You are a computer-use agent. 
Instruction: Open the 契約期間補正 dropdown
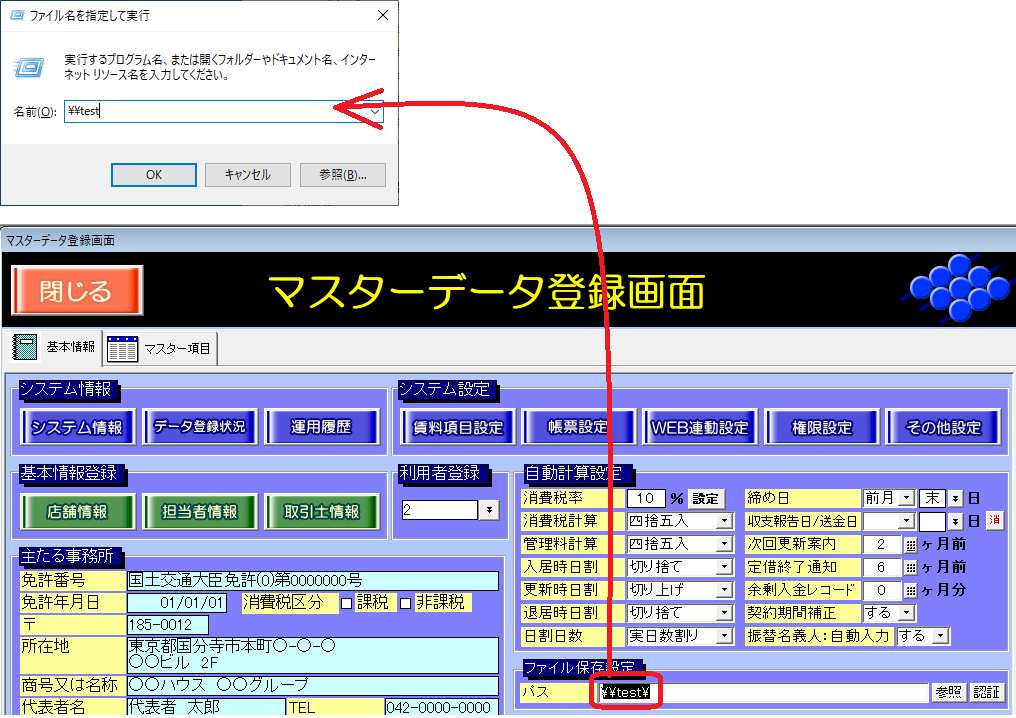pos(906,612)
